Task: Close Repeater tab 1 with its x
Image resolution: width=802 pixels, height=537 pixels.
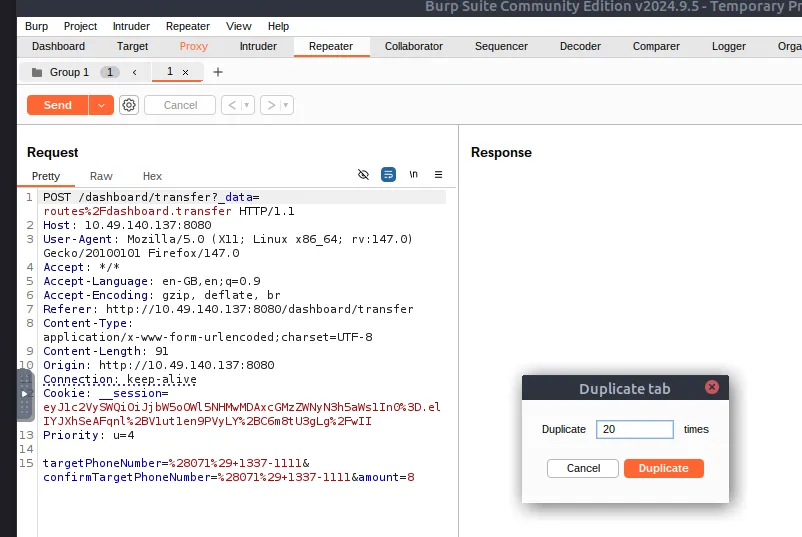Action: coord(185,72)
